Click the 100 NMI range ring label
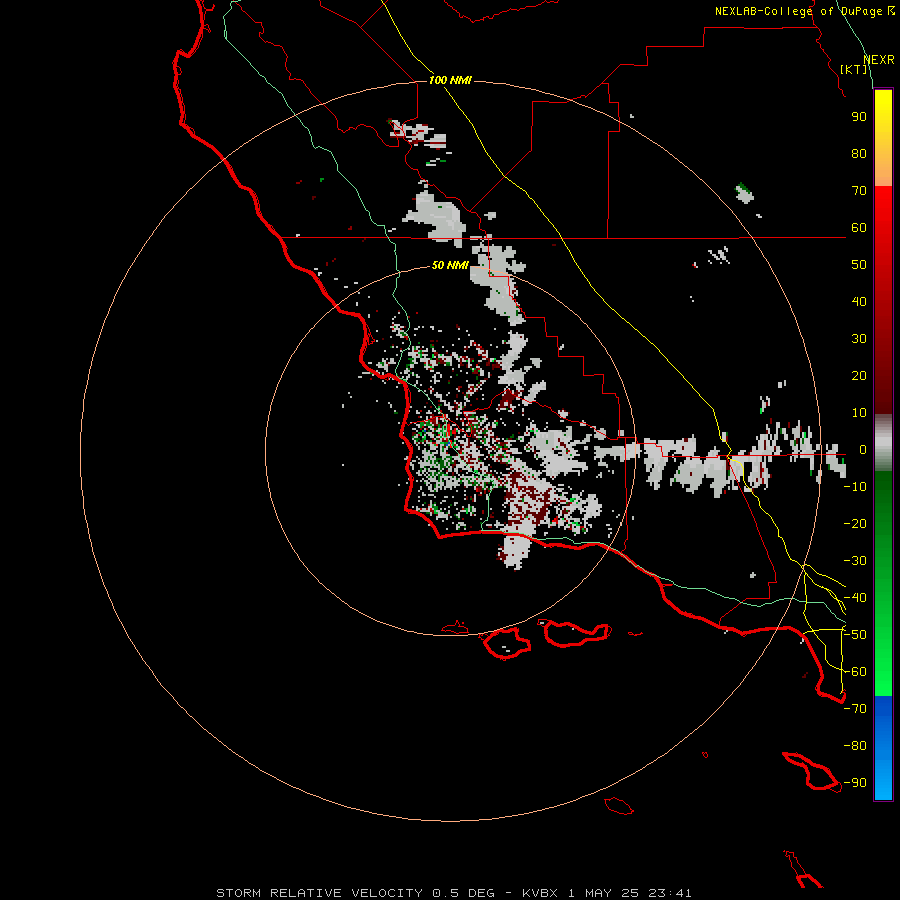This screenshot has width=900, height=900. click(450, 80)
